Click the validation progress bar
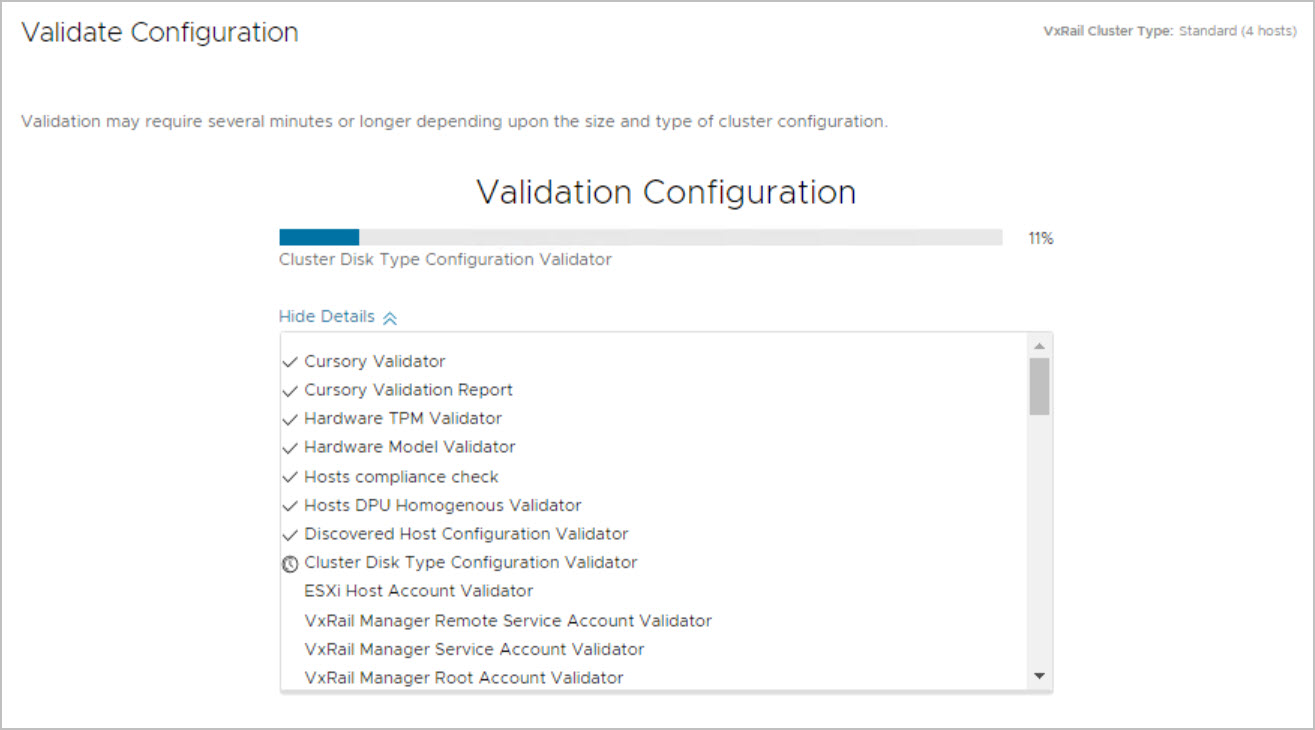This screenshot has height=730, width=1315. click(x=640, y=237)
